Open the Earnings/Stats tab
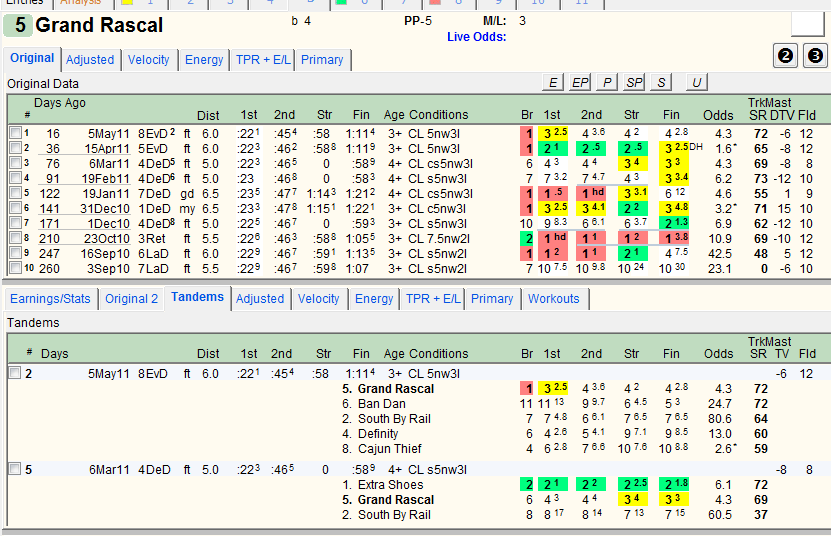Viewport: 831px width, 536px height. pos(50,299)
